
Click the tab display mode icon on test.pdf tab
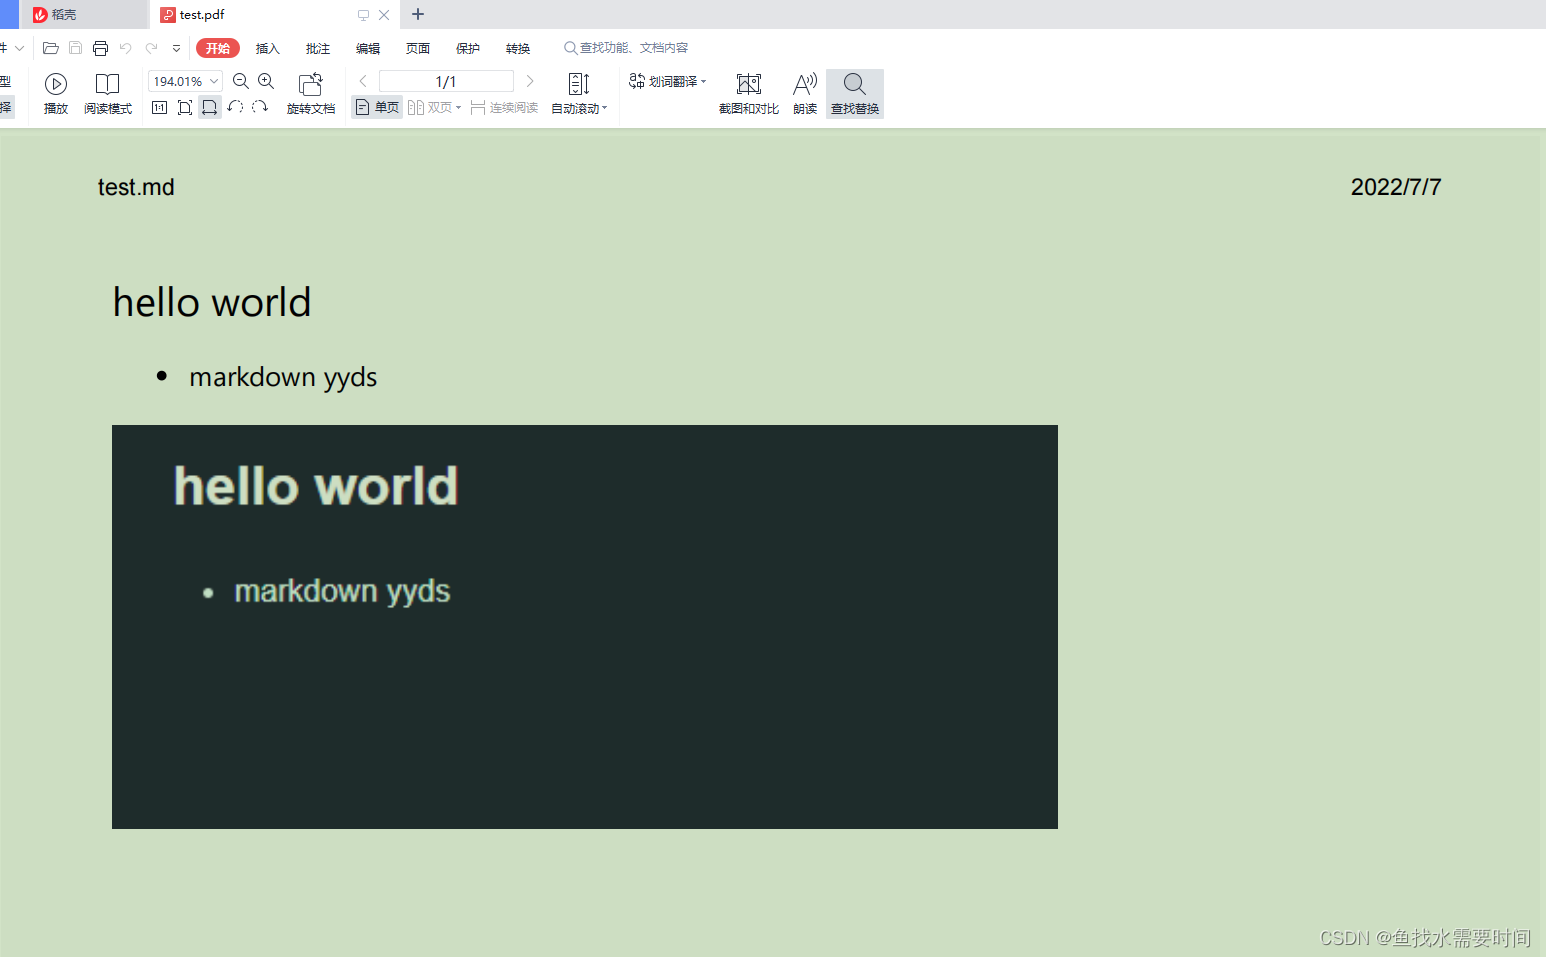point(363,15)
